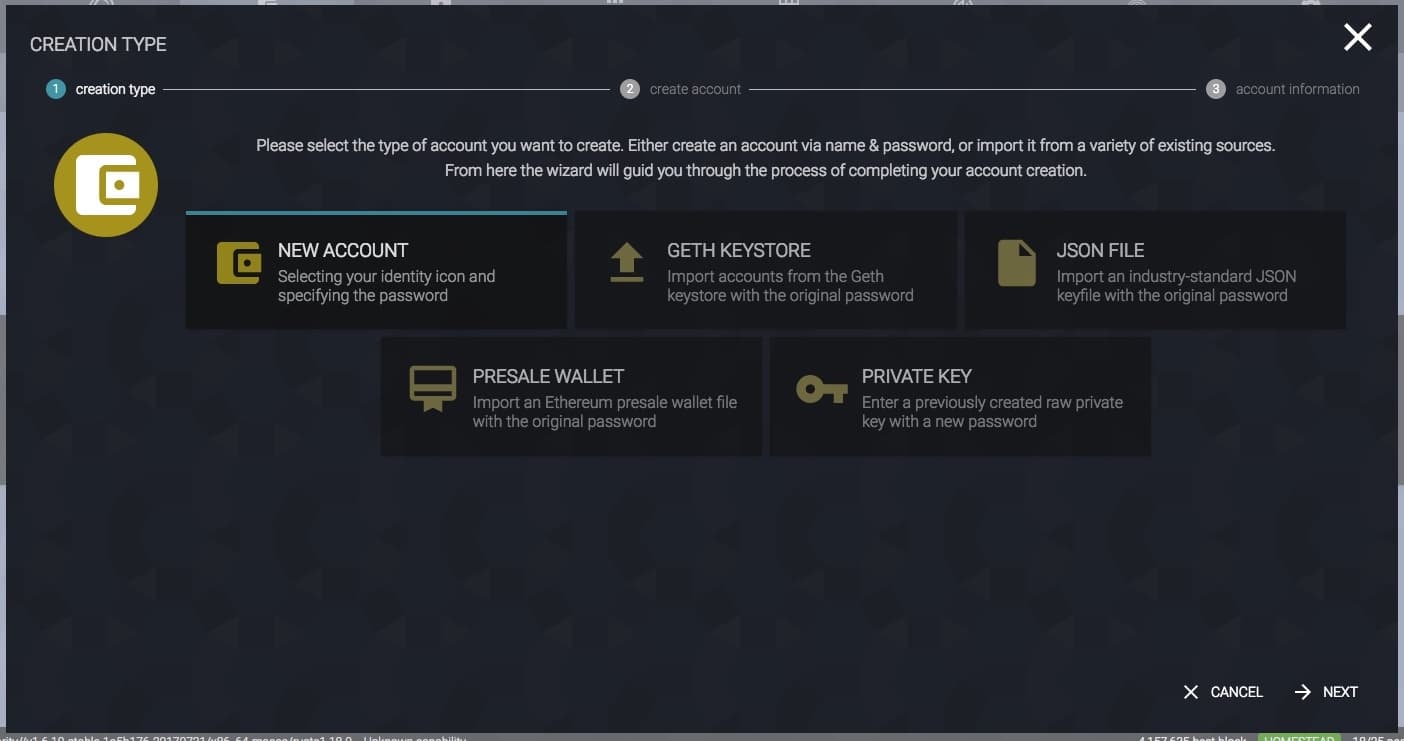Image resolution: width=1404 pixels, height=741 pixels.
Task: Click the large round gold wallet icon
Action: coord(106,185)
